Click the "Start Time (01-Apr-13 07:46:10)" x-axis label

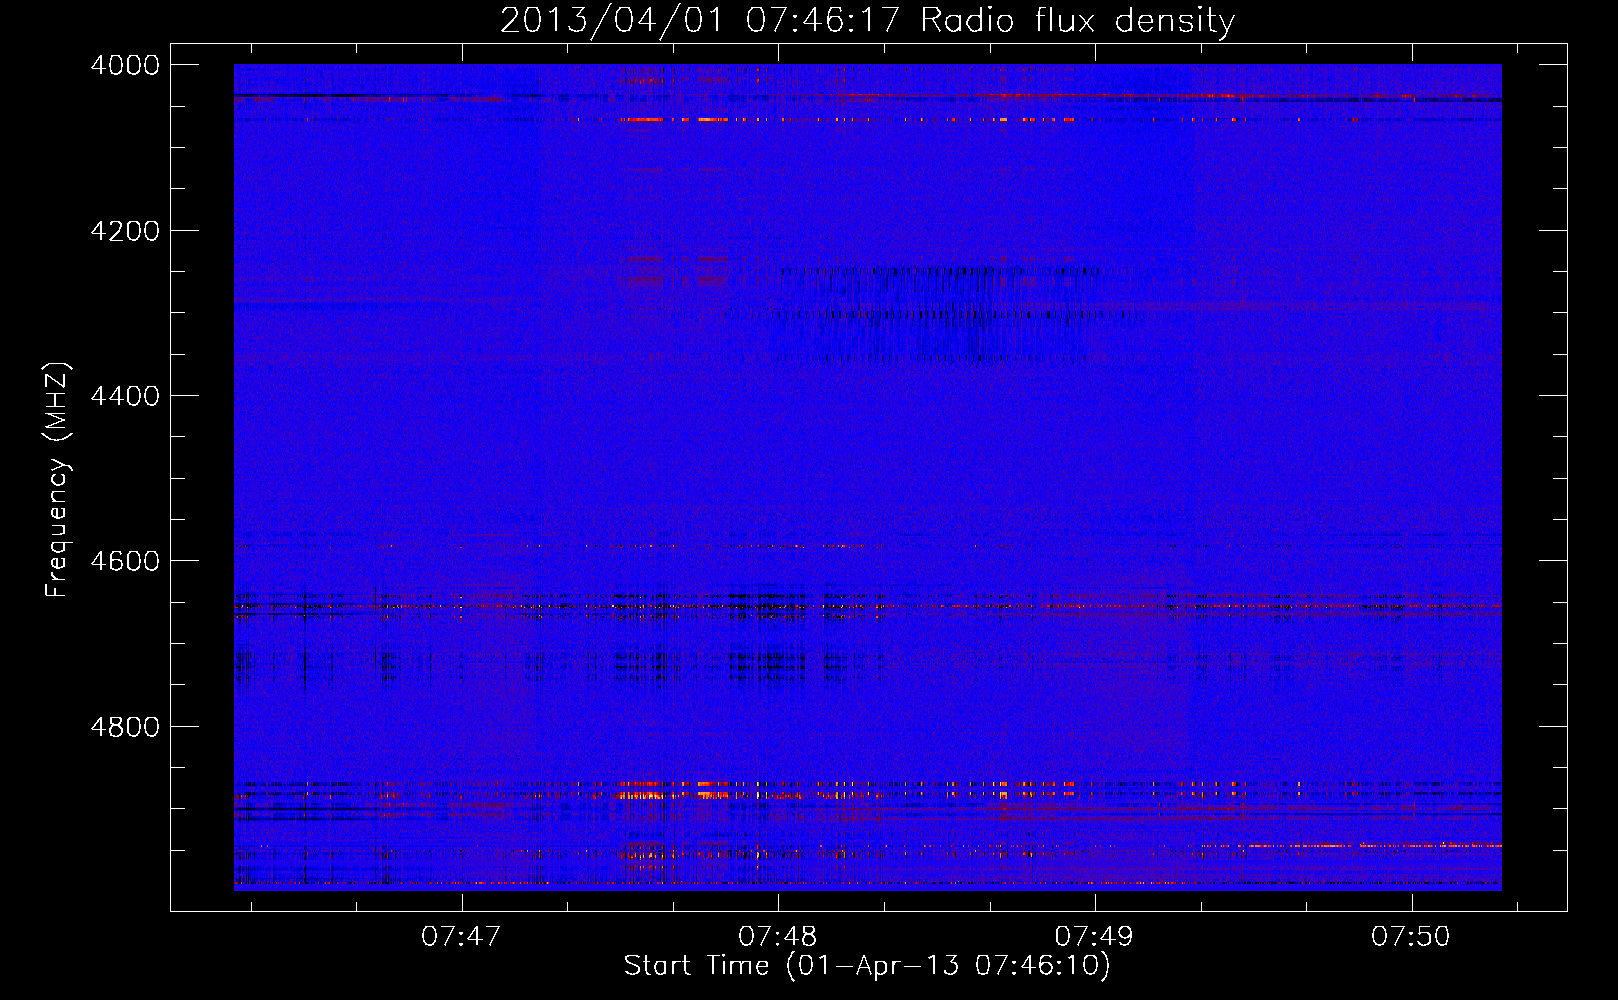pos(868,966)
